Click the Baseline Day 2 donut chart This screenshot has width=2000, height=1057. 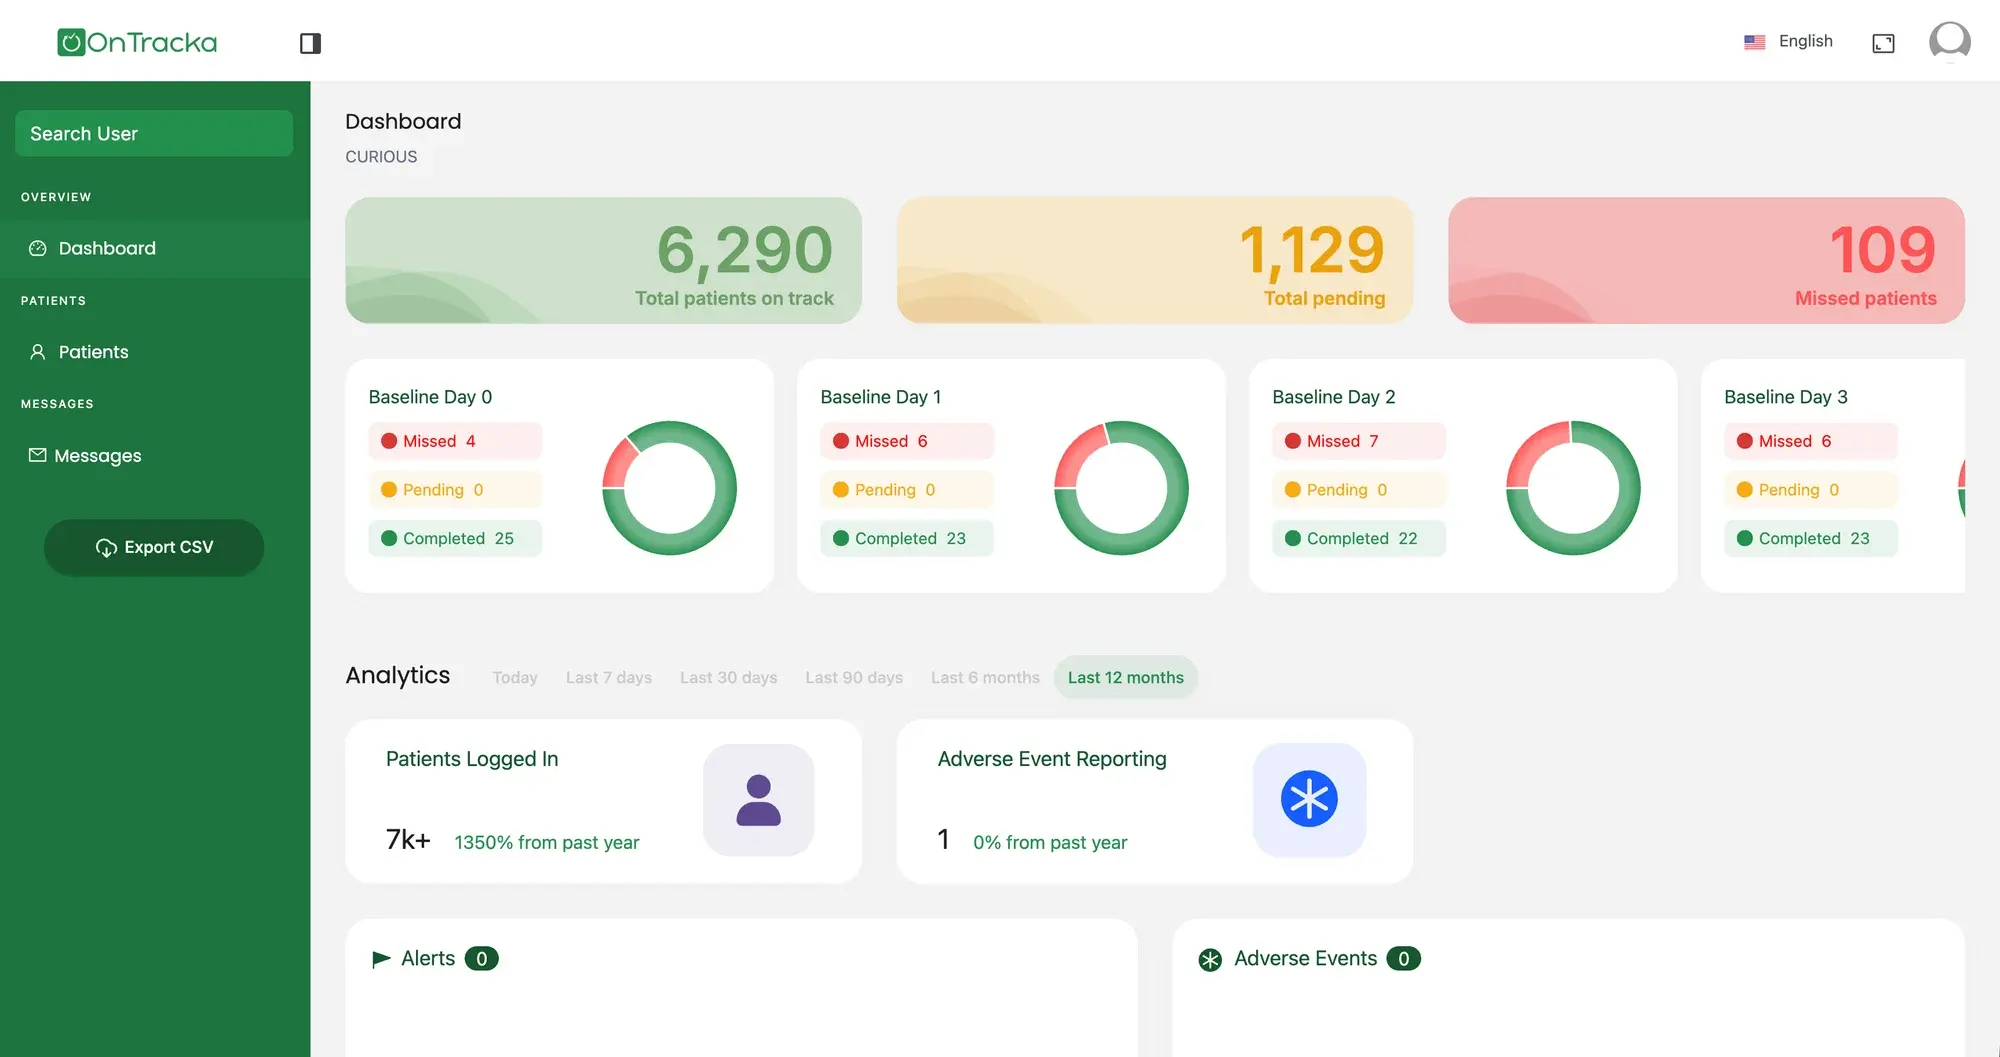(1573, 488)
